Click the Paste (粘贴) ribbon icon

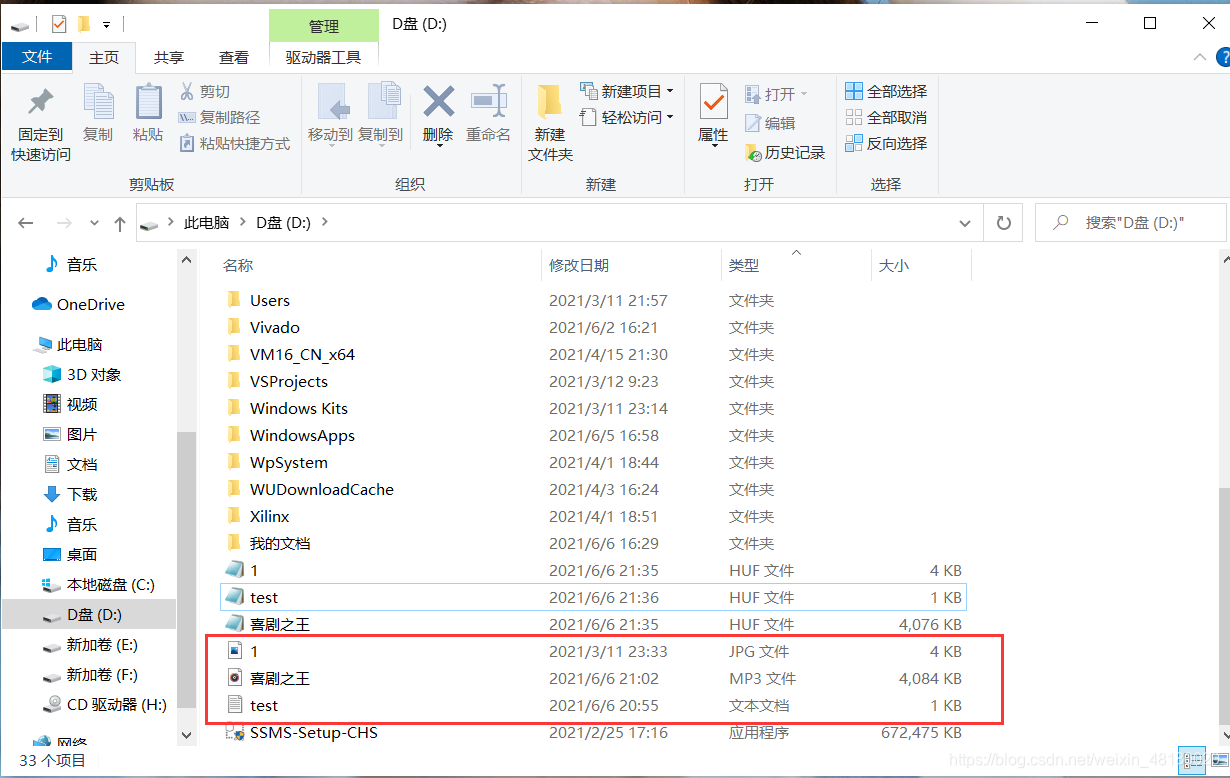click(x=148, y=102)
